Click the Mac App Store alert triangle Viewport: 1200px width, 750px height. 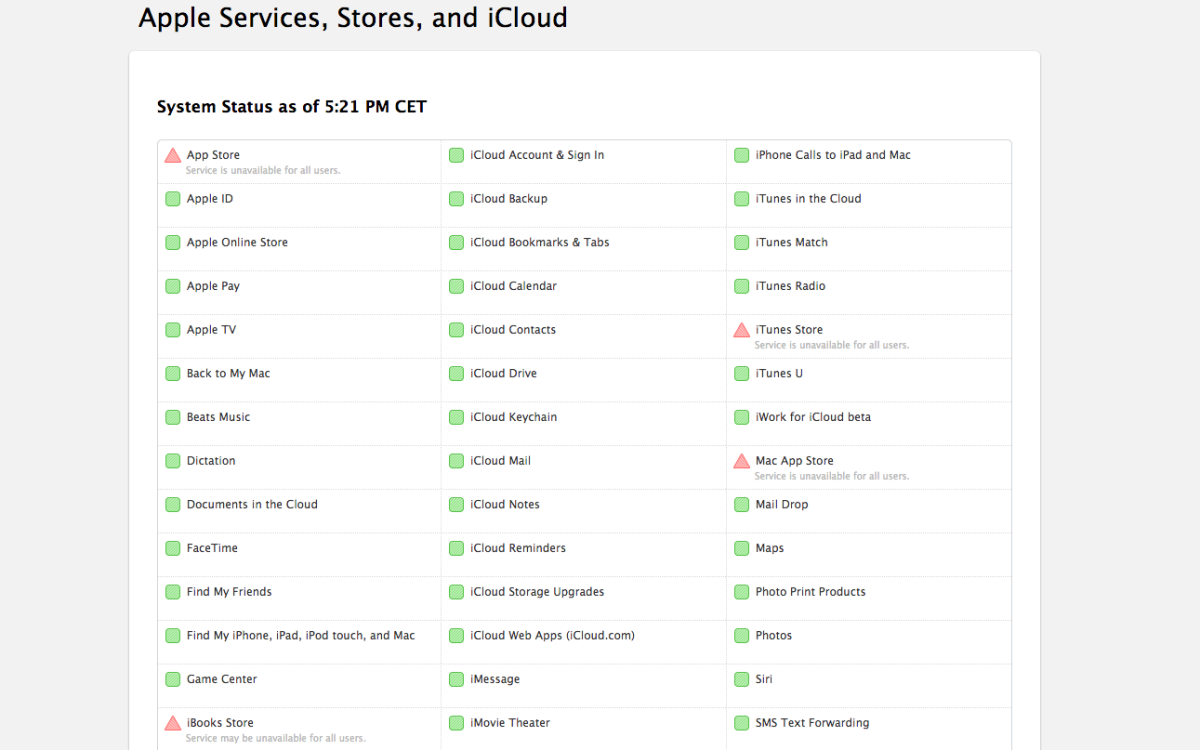click(x=741, y=461)
